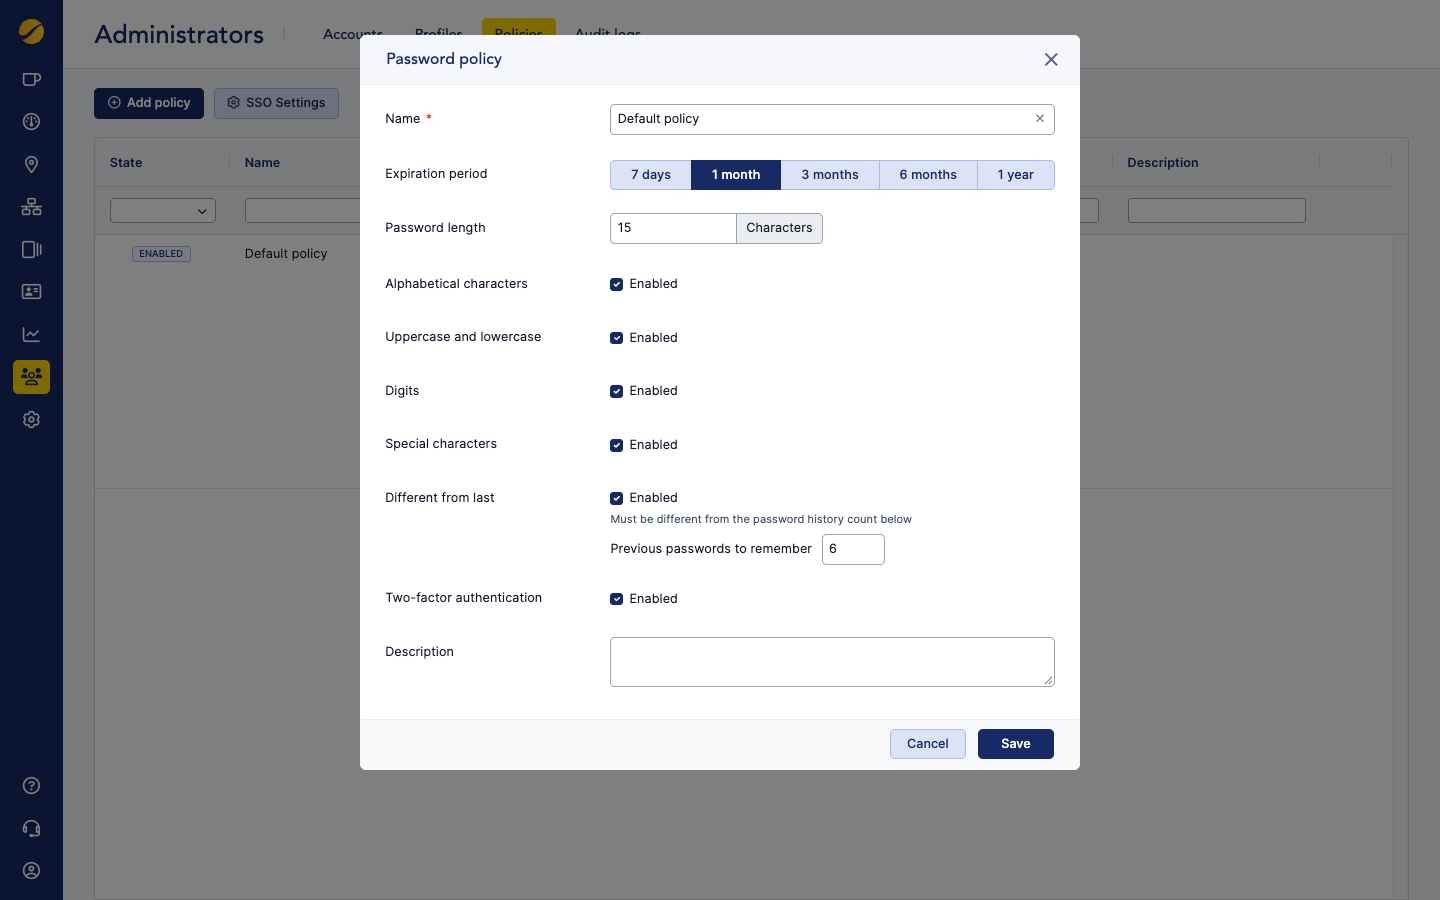Uncheck the Special characters Enabled checkbox
The image size is (1440, 900).
617,445
